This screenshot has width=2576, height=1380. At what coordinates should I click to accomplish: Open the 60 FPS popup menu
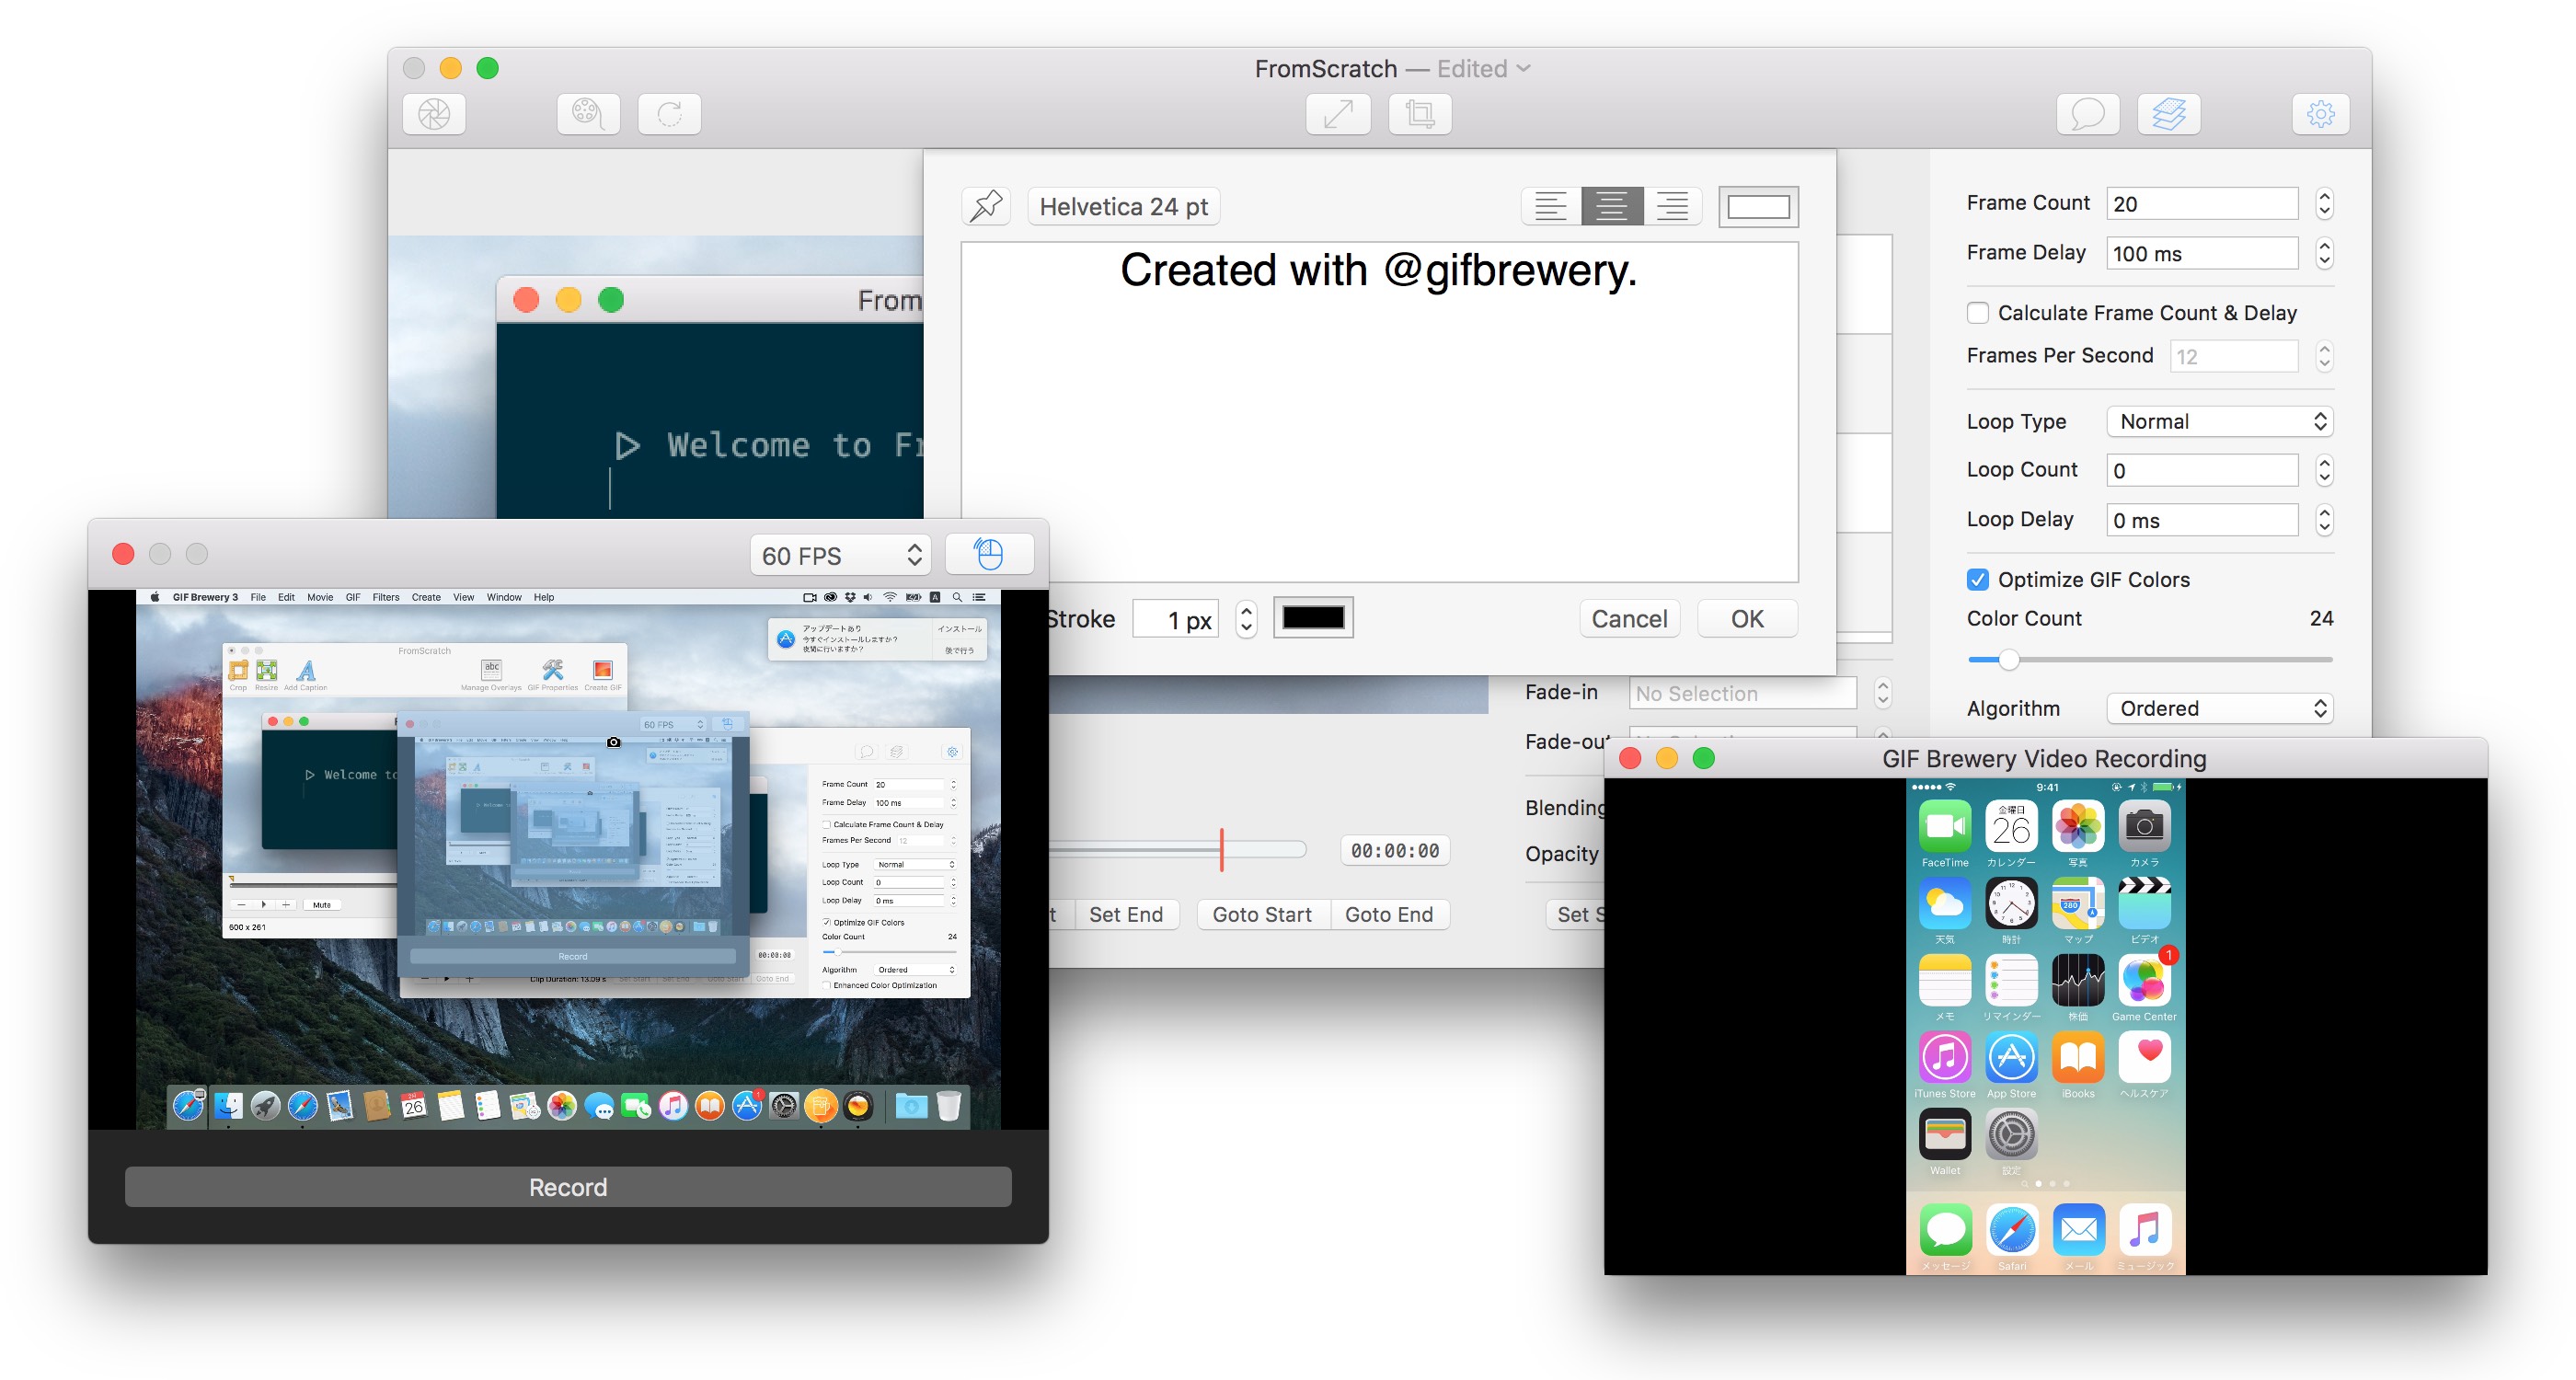[x=840, y=555]
